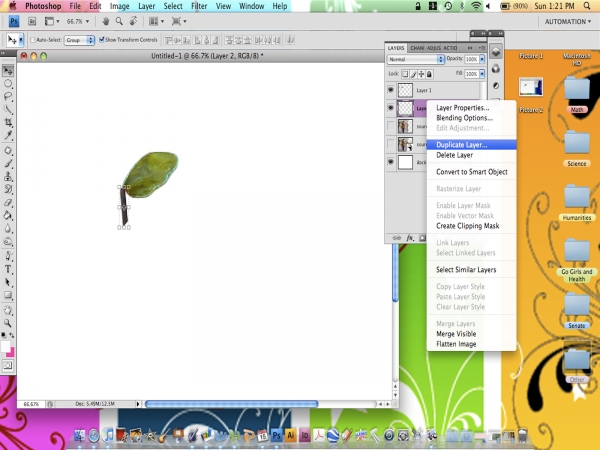Choose Convert to Smart Object
Screen dimensions: 600x450
pyautogui.click(x=472, y=172)
